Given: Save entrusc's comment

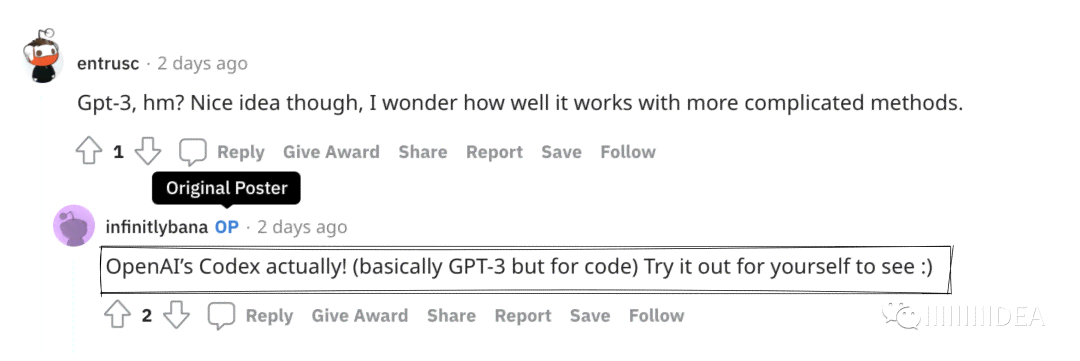Looking at the screenshot, I should 561,152.
